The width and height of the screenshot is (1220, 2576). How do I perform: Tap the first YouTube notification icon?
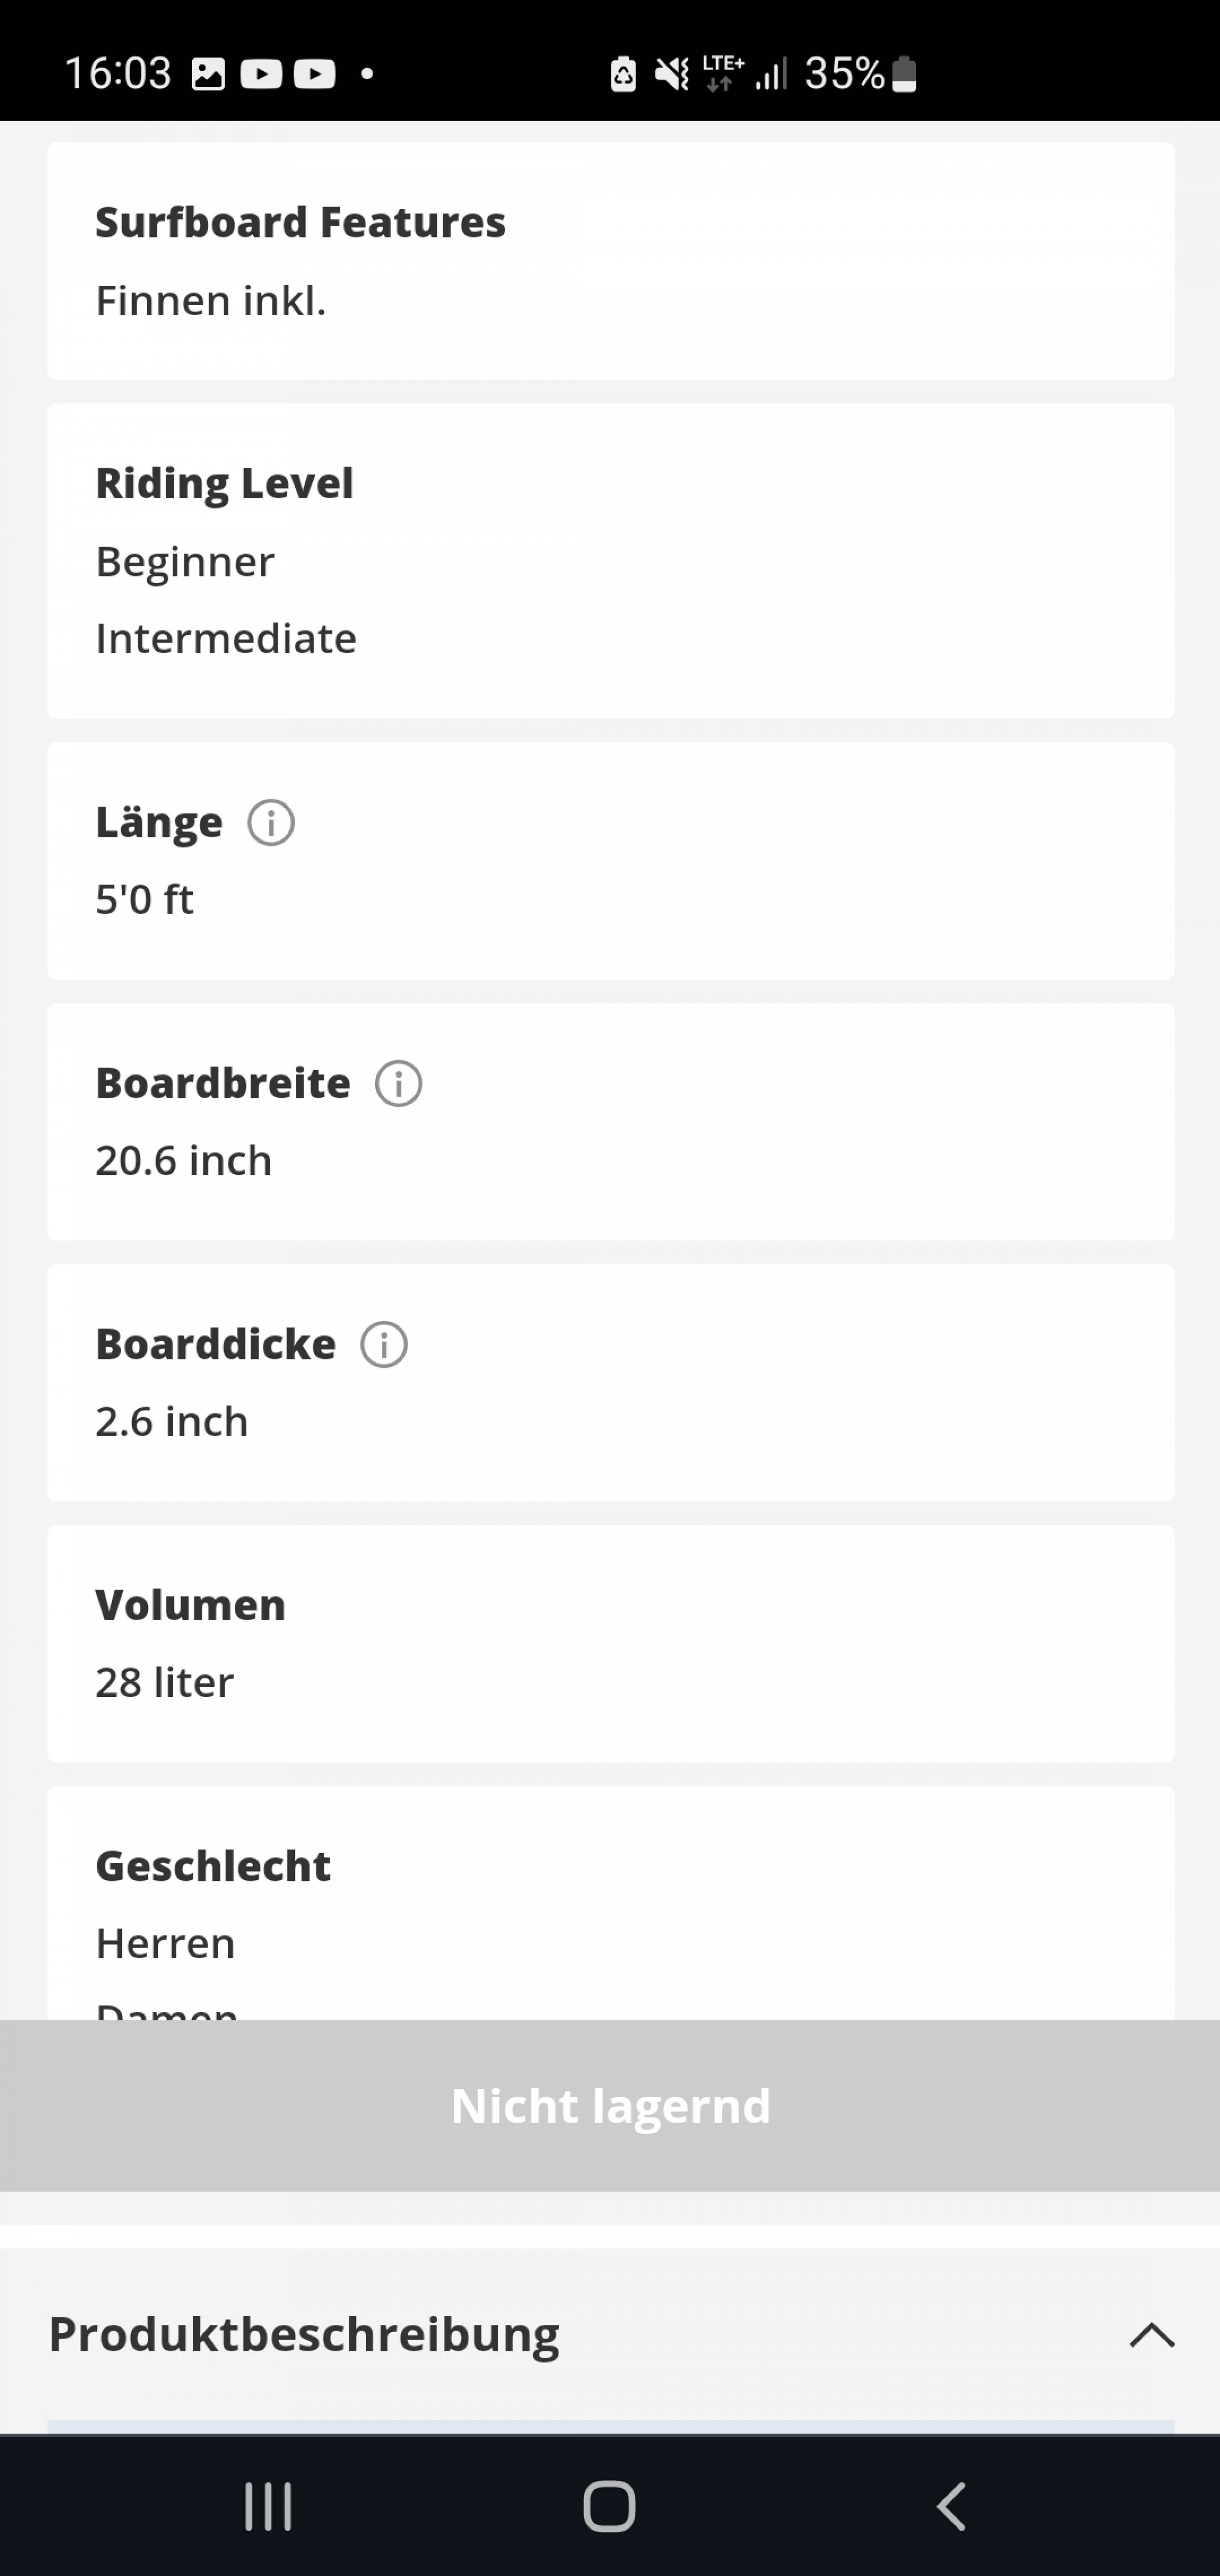(261, 74)
